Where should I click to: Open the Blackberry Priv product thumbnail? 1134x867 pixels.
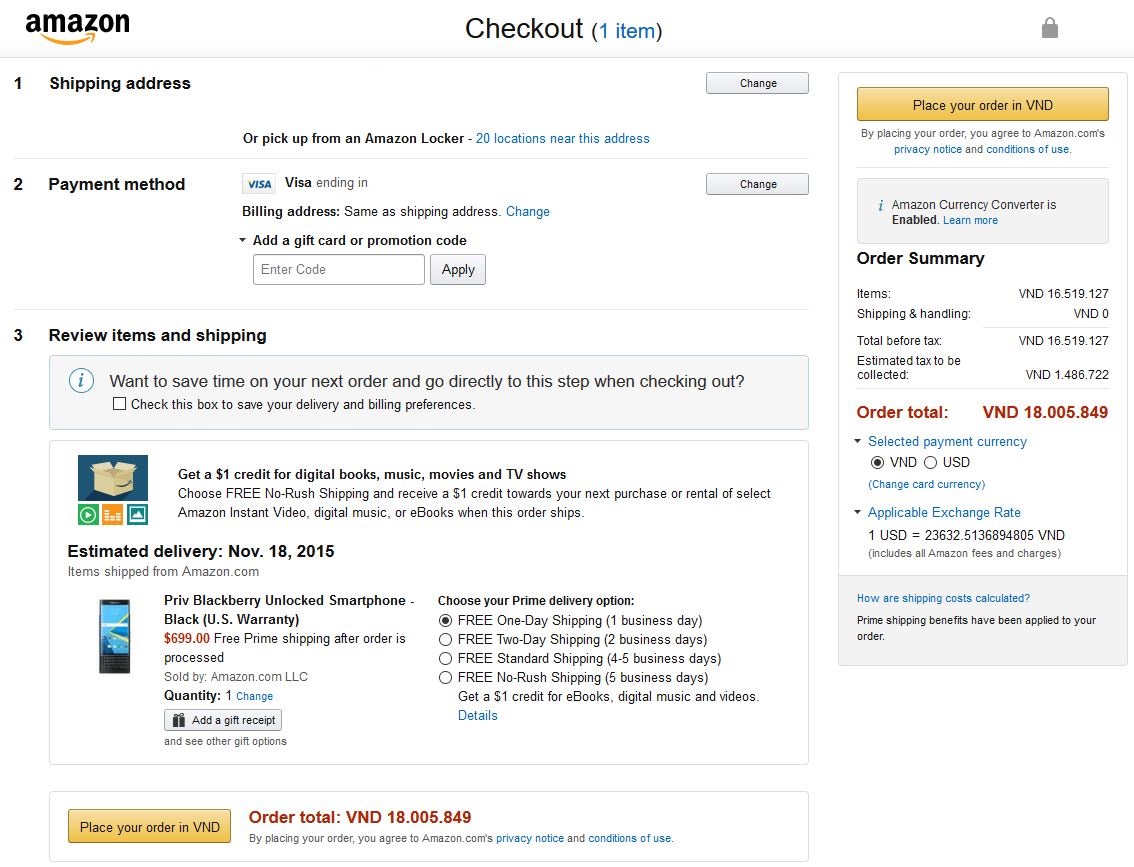tap(114, 636)
